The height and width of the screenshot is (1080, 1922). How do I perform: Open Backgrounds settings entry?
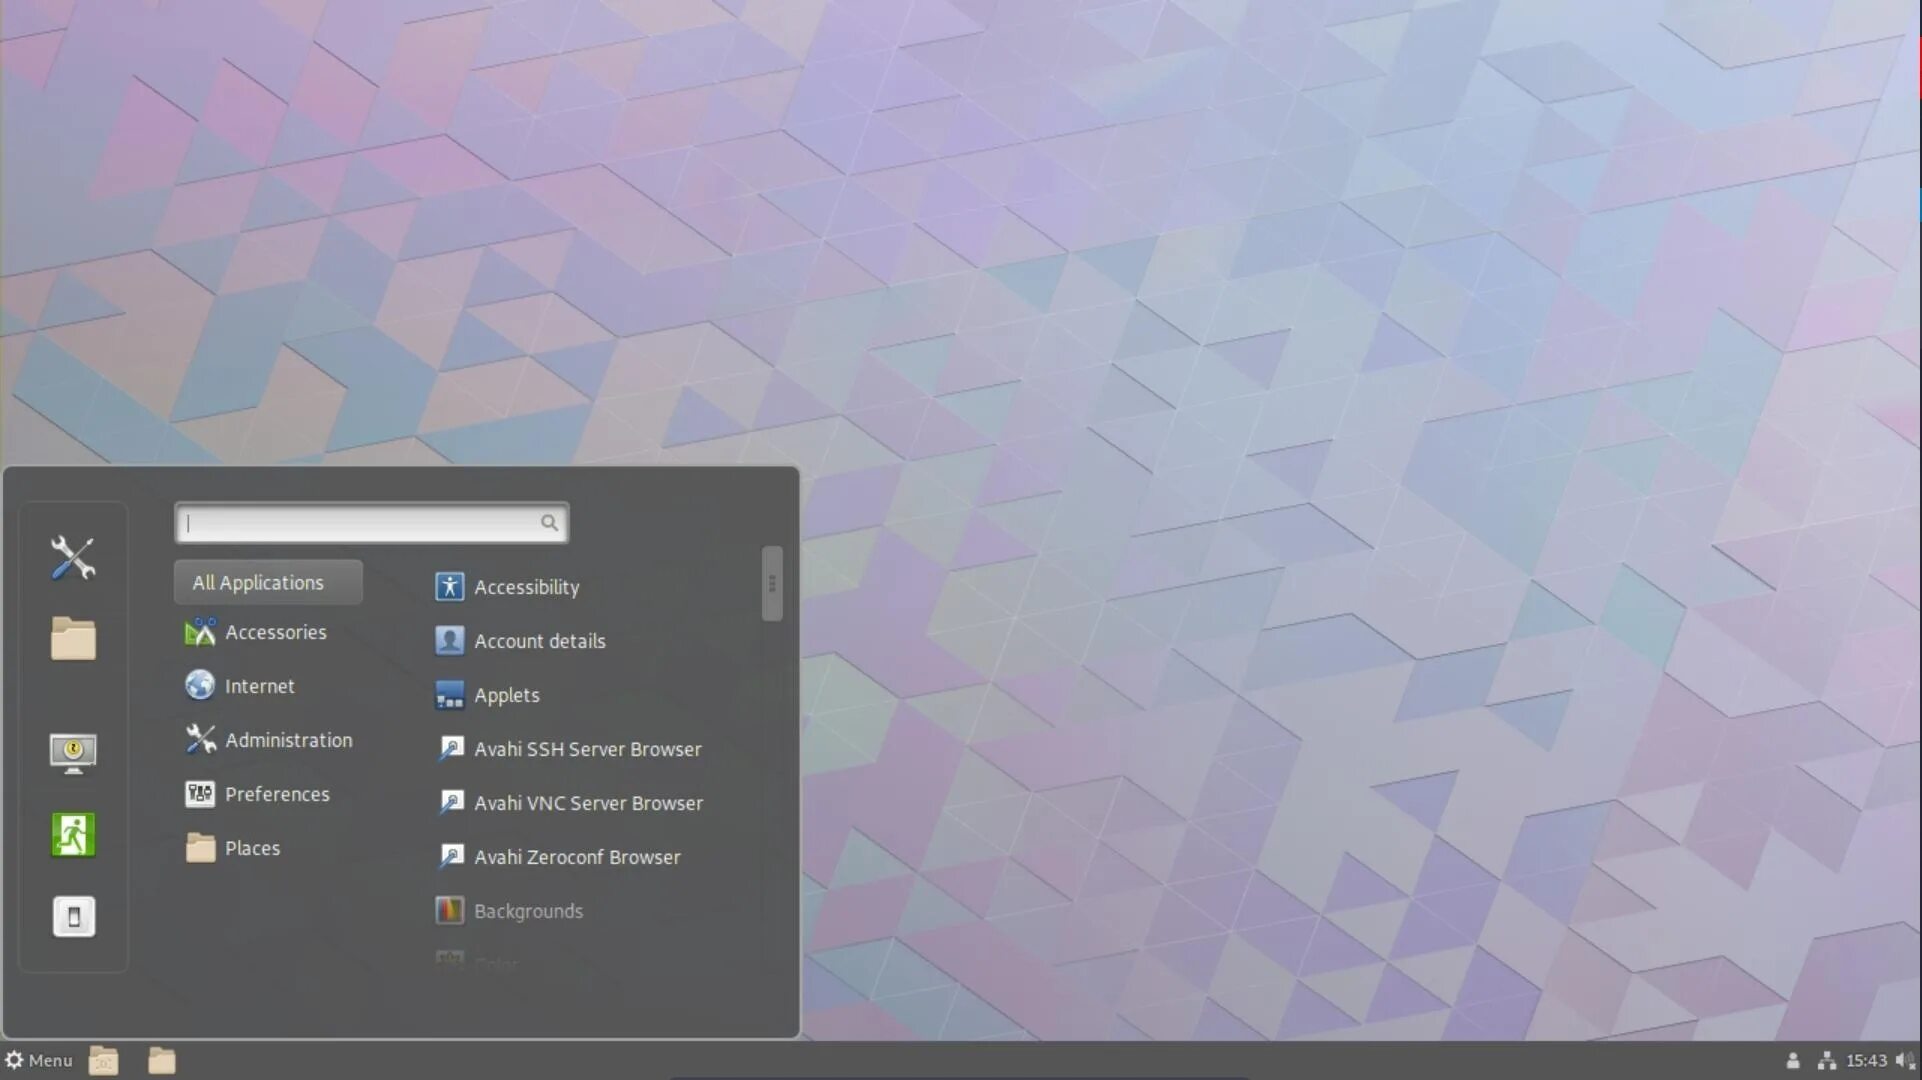[528, 911]
